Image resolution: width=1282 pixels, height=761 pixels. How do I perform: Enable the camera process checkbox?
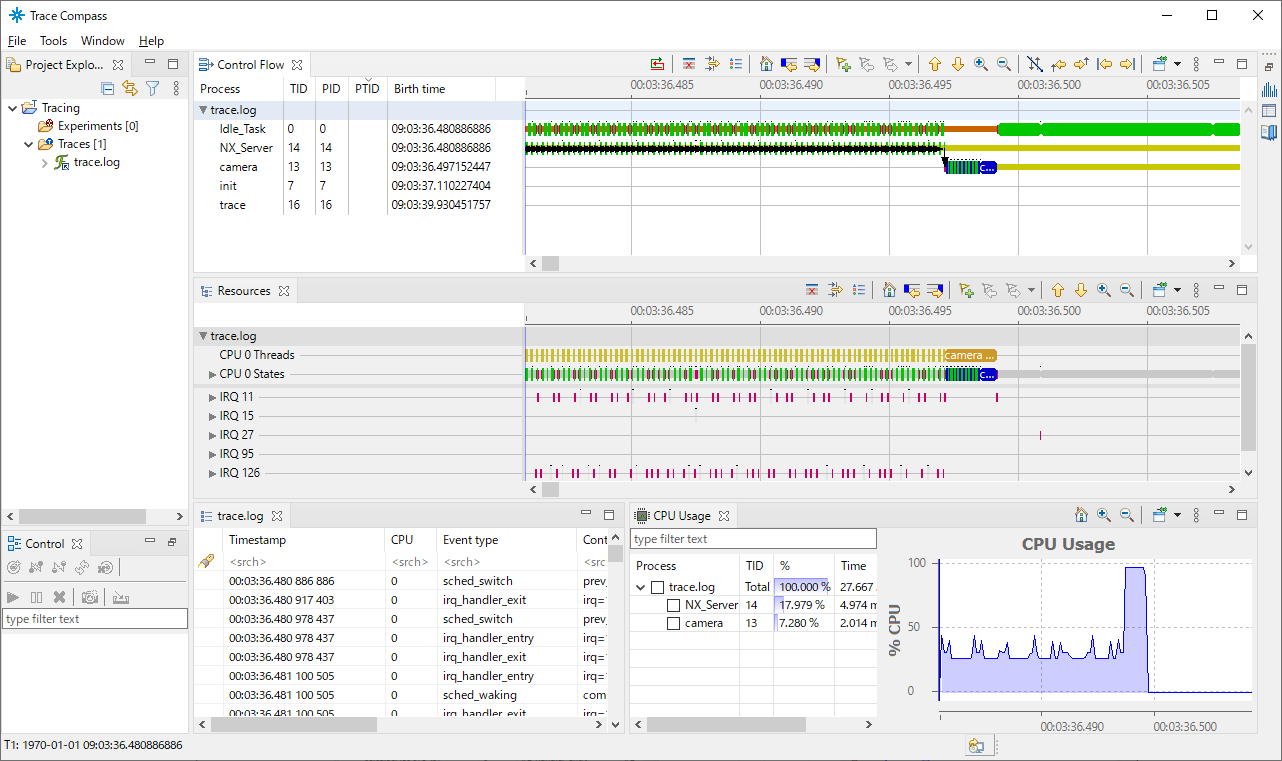675,623
